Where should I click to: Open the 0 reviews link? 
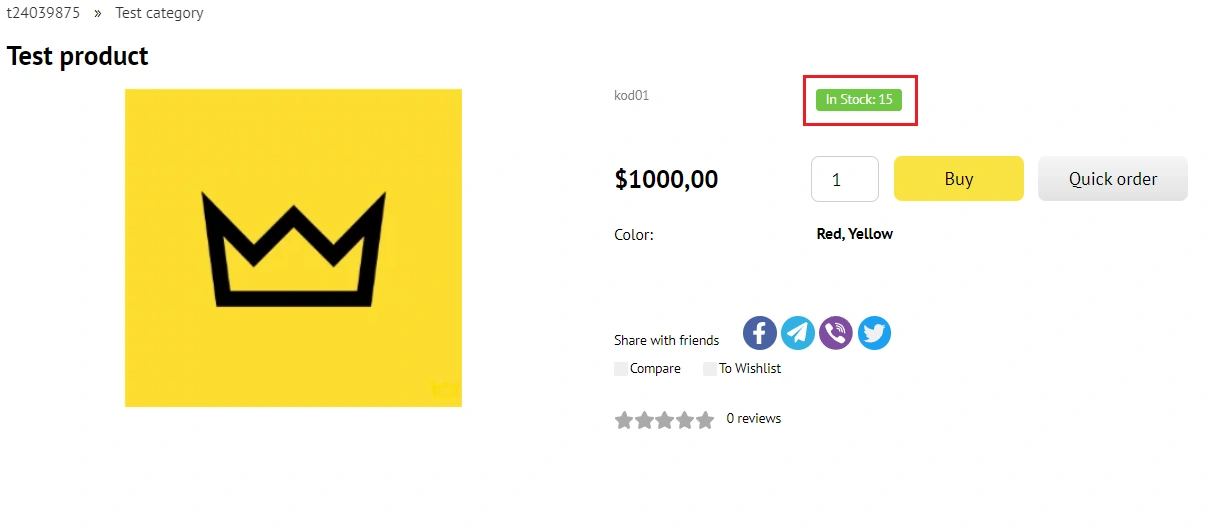[x=754, y=418]
